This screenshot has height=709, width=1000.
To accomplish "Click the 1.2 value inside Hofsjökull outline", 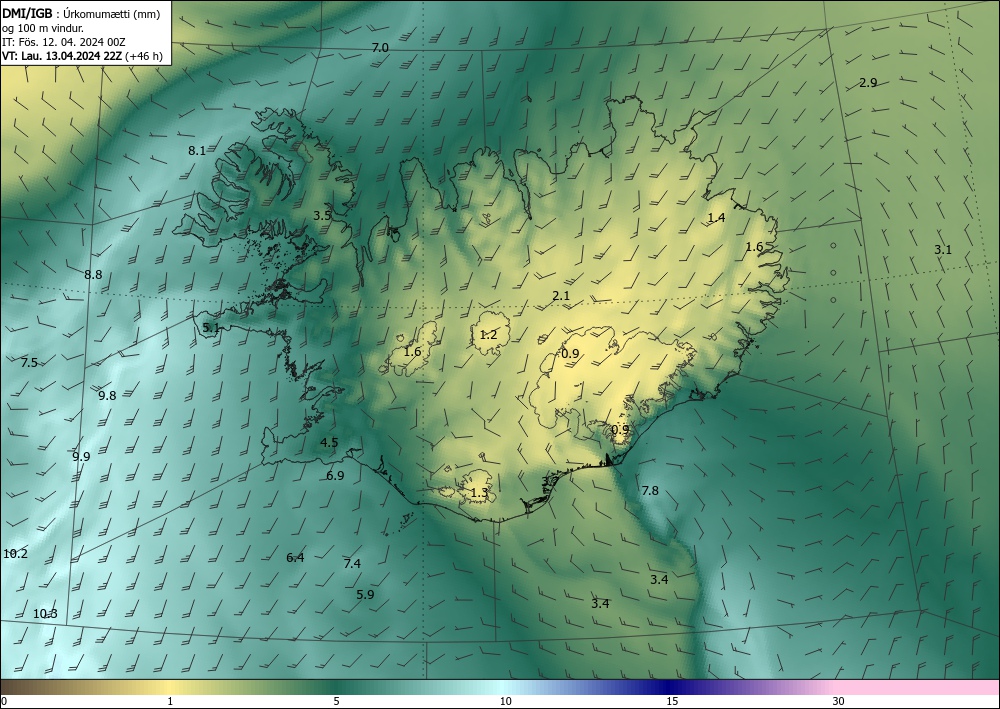I will (488, 334).
